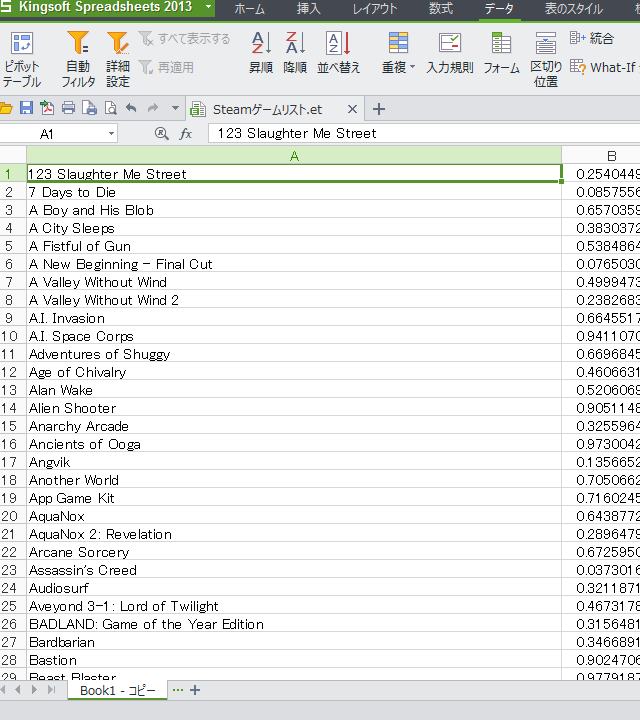Select column A header

point(294,155)
